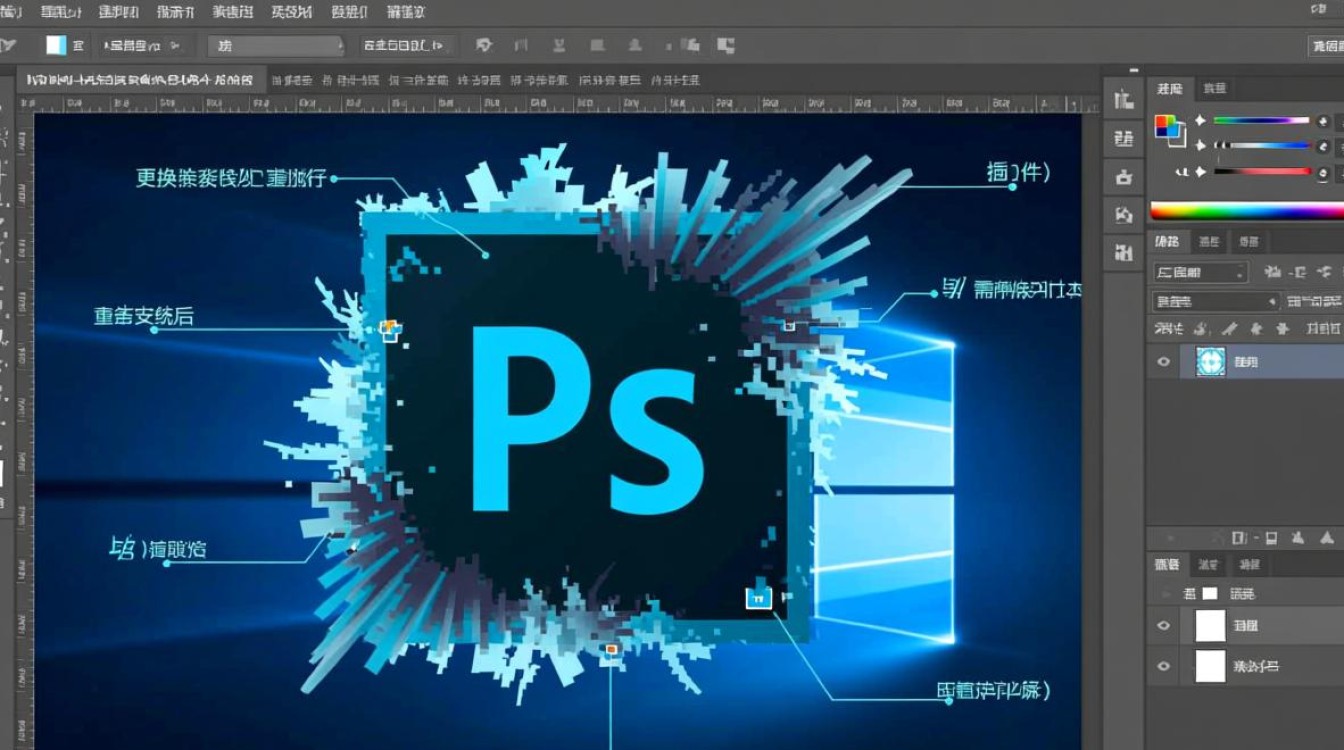Viewport: 1344px width, 750px height.
Task: Toggle the eye icon of the highlighted channel entry
Action: pyautogui.click(x=1163, y=362)
